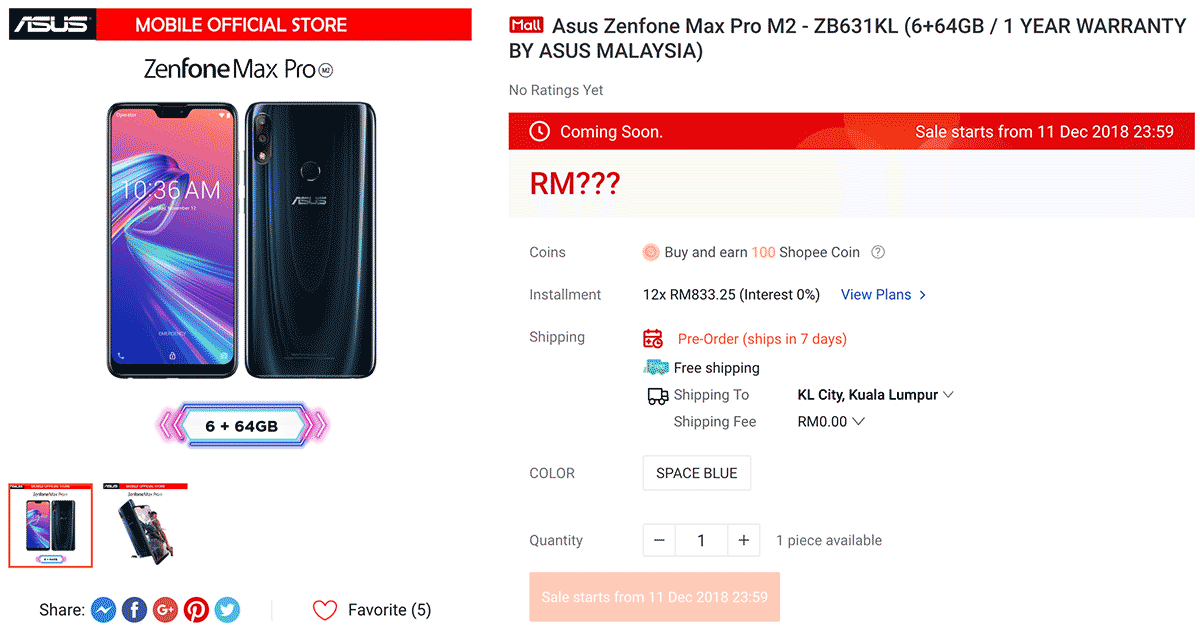Increase quantity with plus button
The height and width of the screenshot is (633, 1200).
[743, 540]
